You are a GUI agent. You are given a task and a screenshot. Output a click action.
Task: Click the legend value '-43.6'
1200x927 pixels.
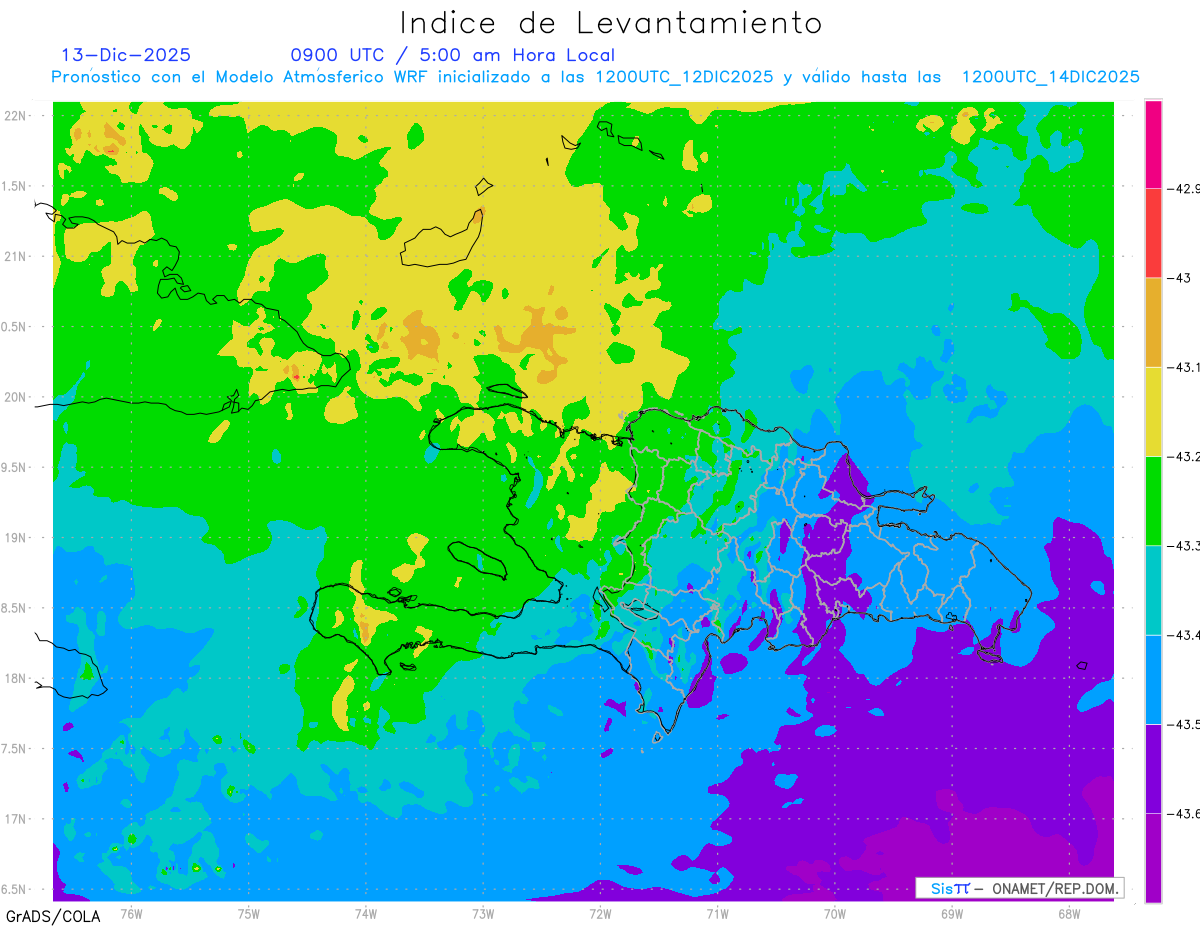click(1184, 813)
